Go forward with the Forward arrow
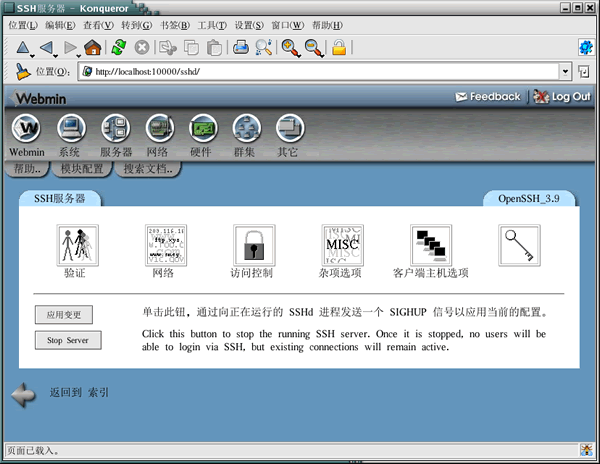This screenshot has width=600, height=464. (x=70, y=48)
